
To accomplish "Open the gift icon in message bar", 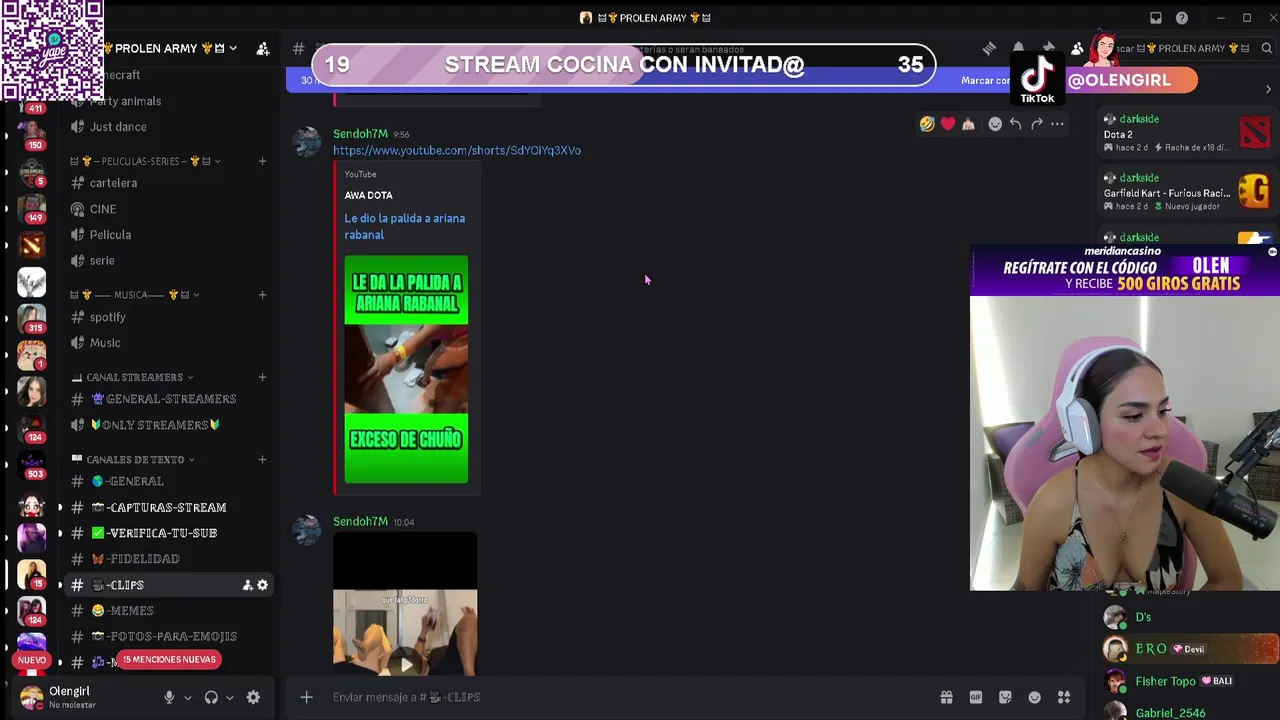I will click(x=946, y=697).
